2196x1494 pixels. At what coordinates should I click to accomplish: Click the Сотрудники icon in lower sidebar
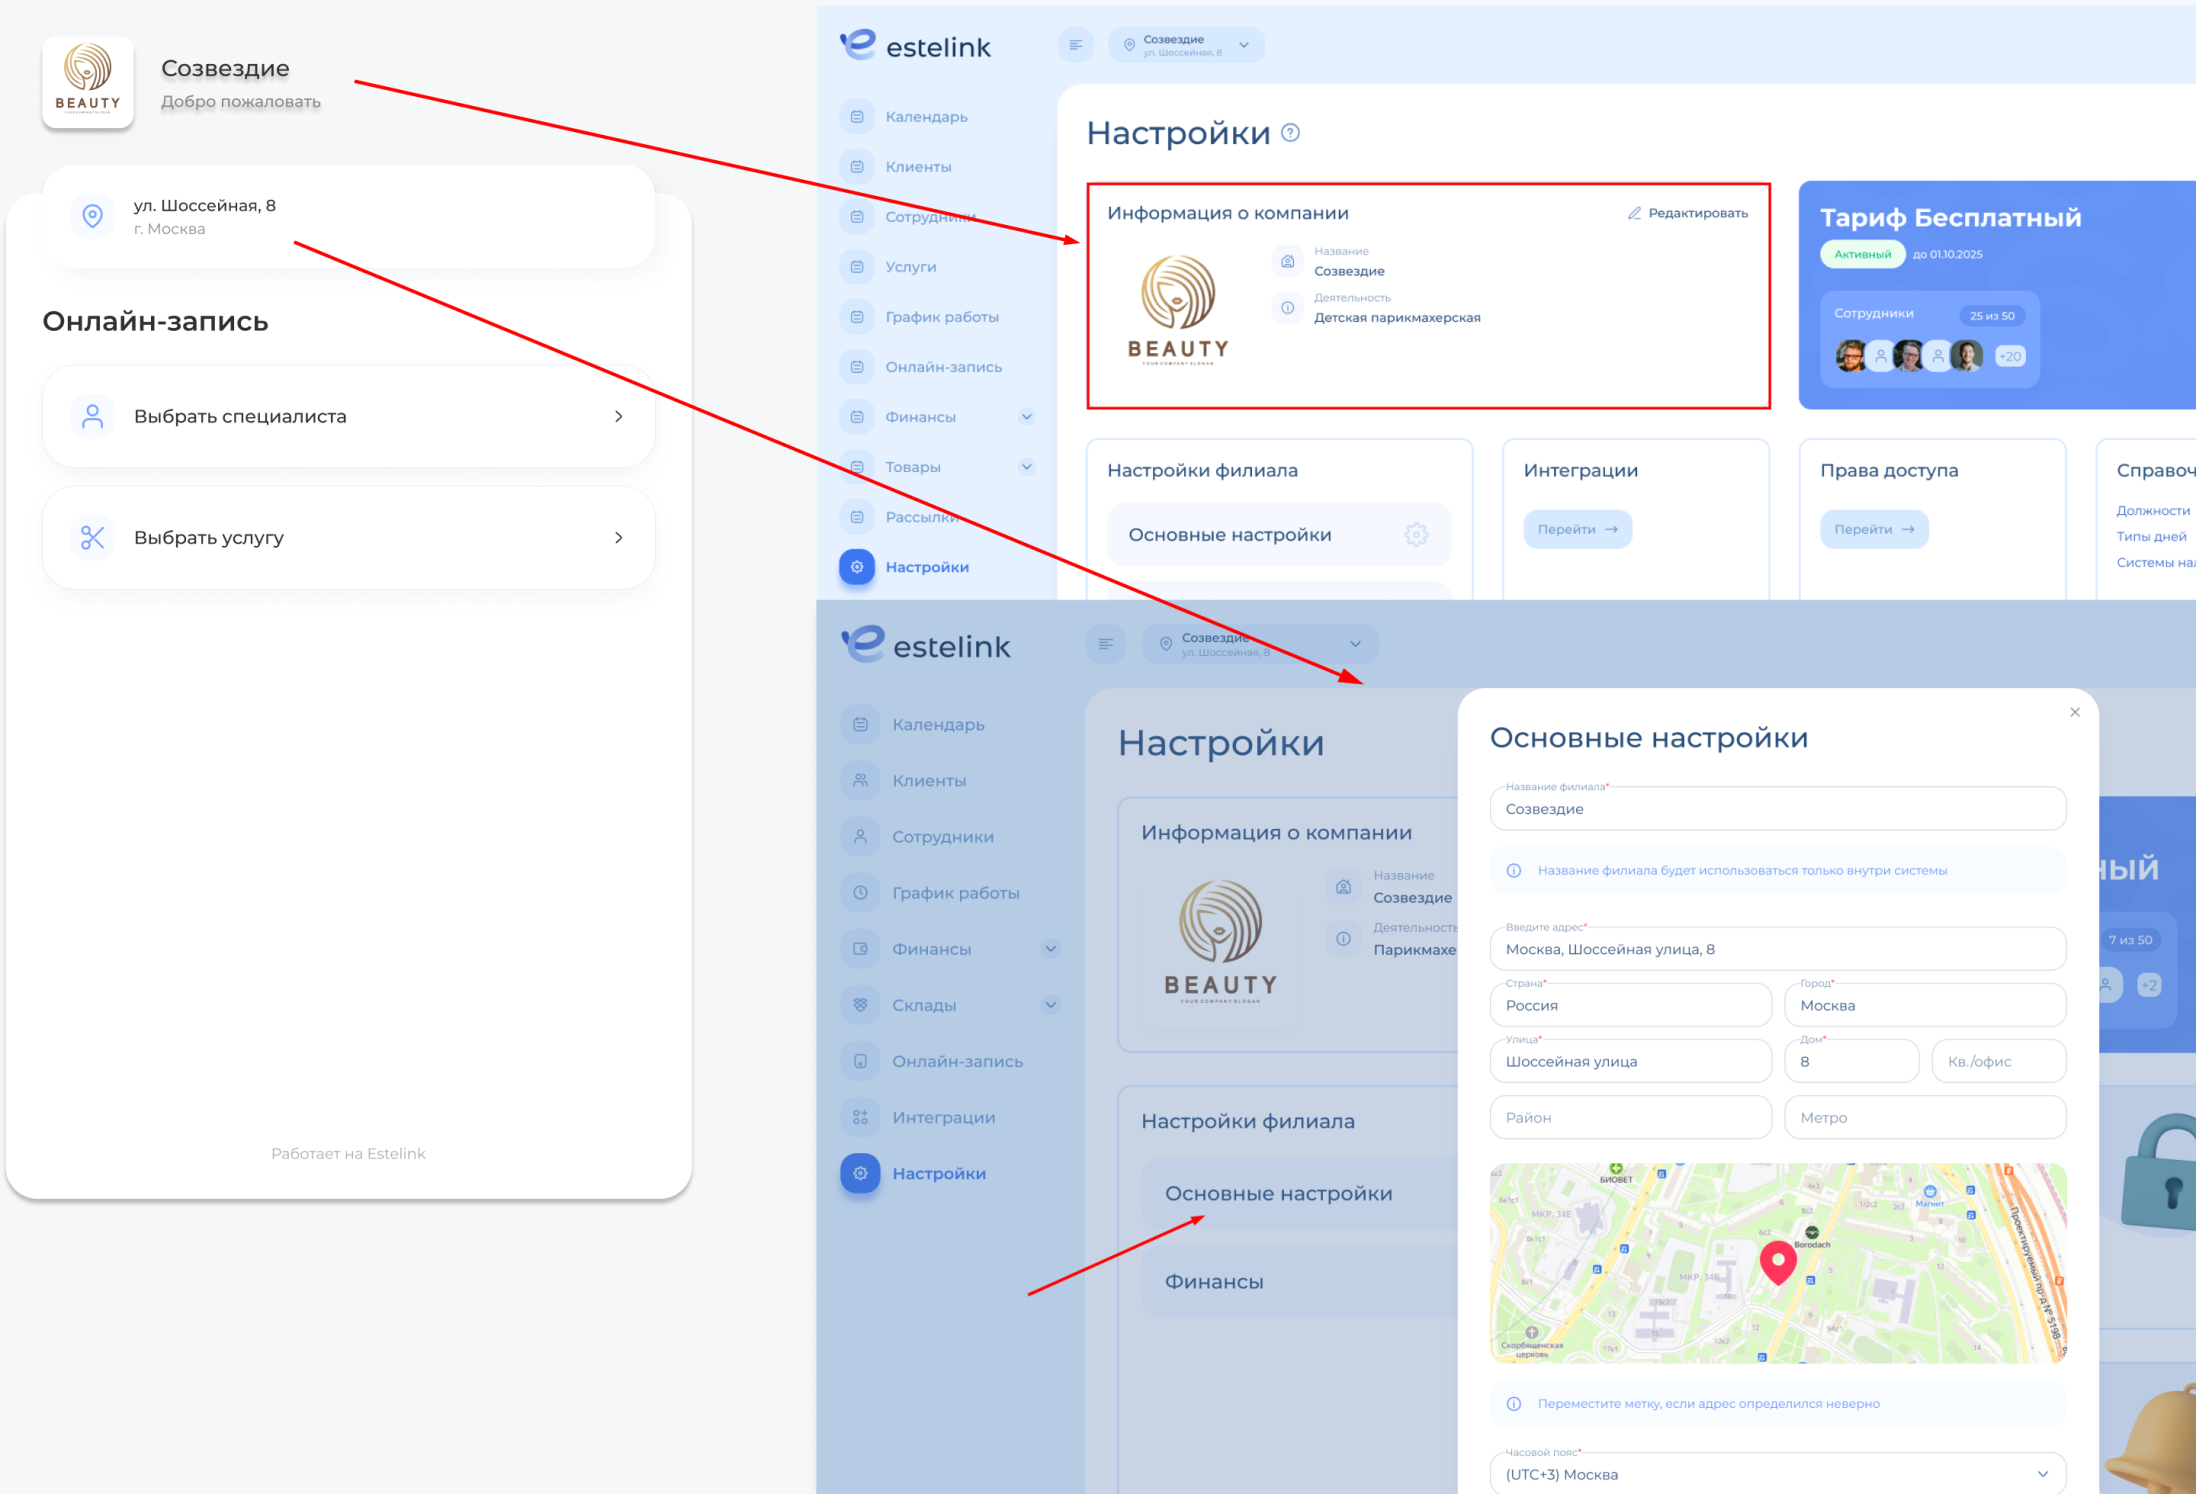pyautogui.click(x=860, y=836)
